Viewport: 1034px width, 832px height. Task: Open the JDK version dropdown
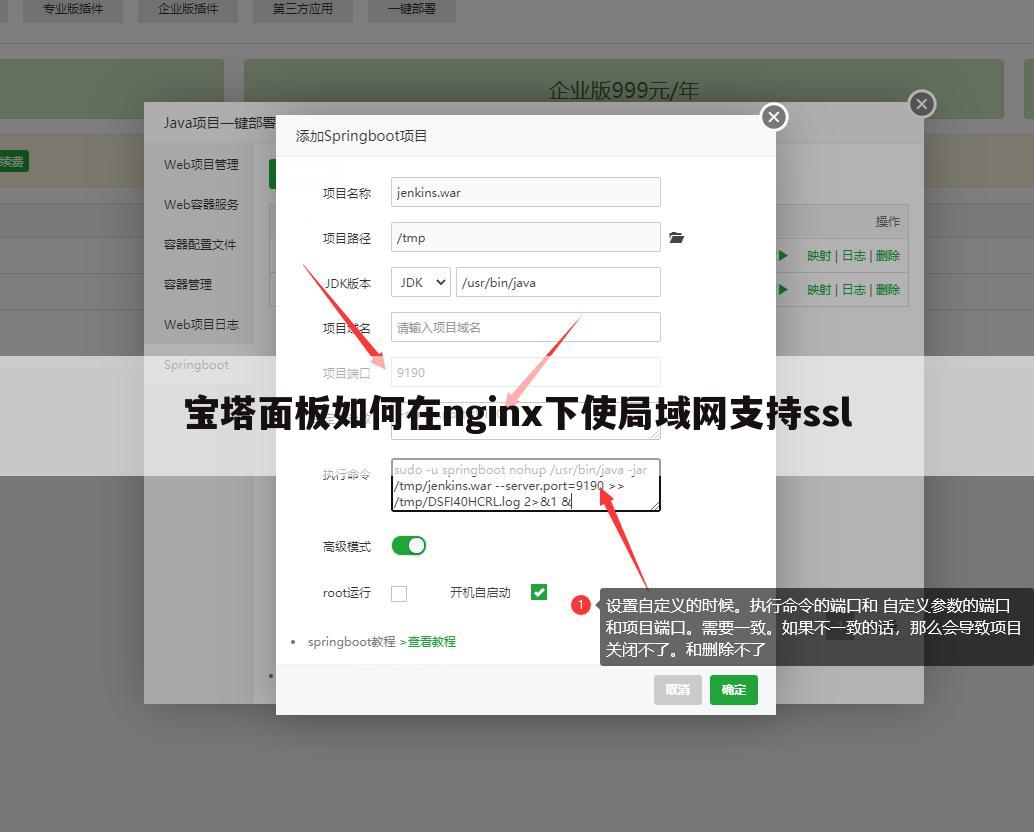[x=421, y=282]
